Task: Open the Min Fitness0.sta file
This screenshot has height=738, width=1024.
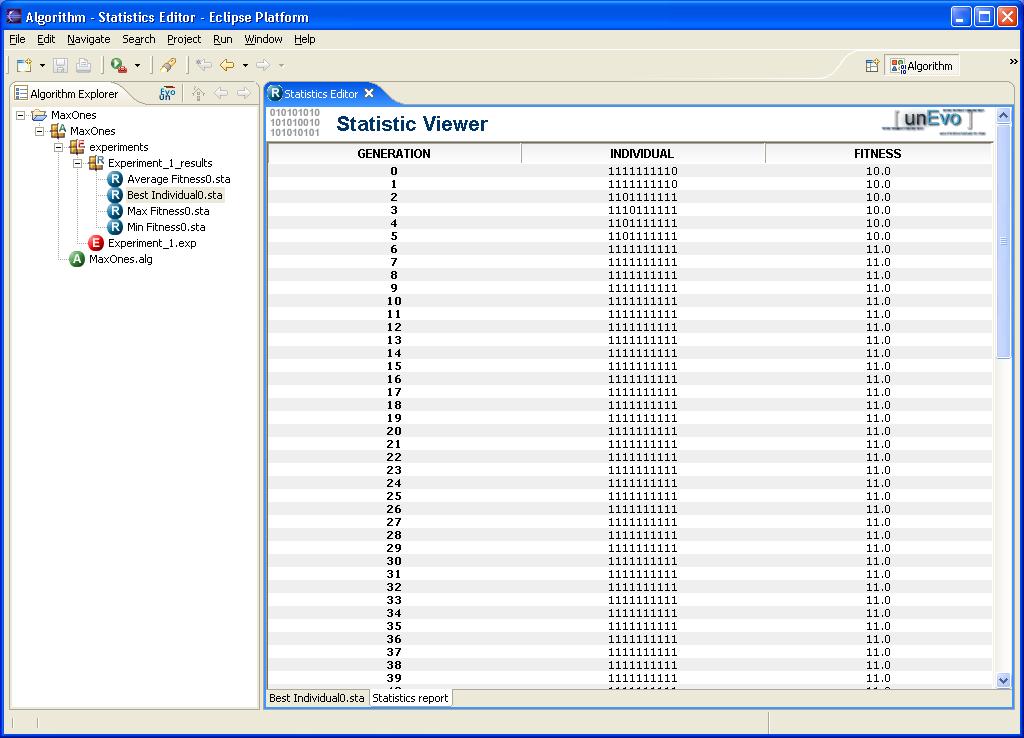Action: click(166, 227)
